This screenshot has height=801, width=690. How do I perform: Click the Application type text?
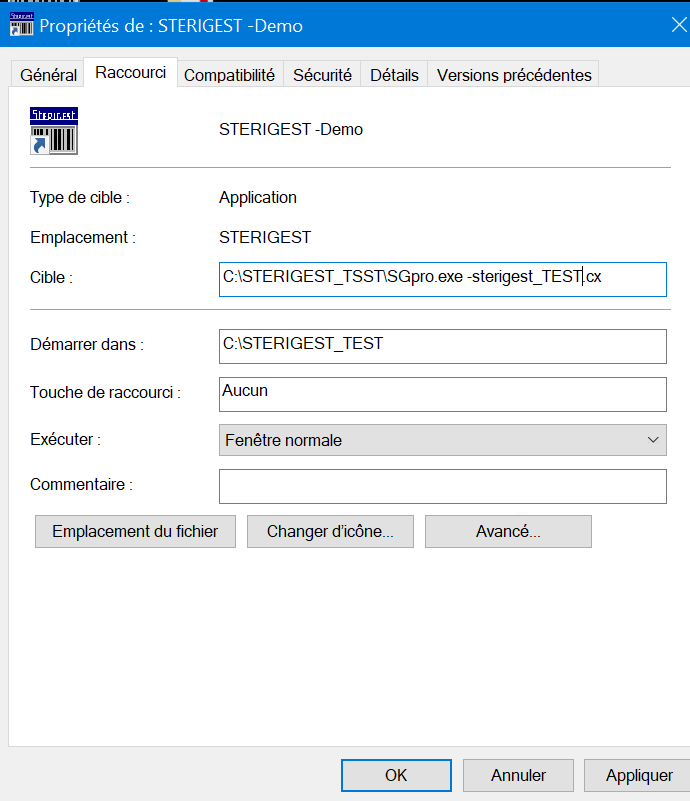click(x=258, y=198)
